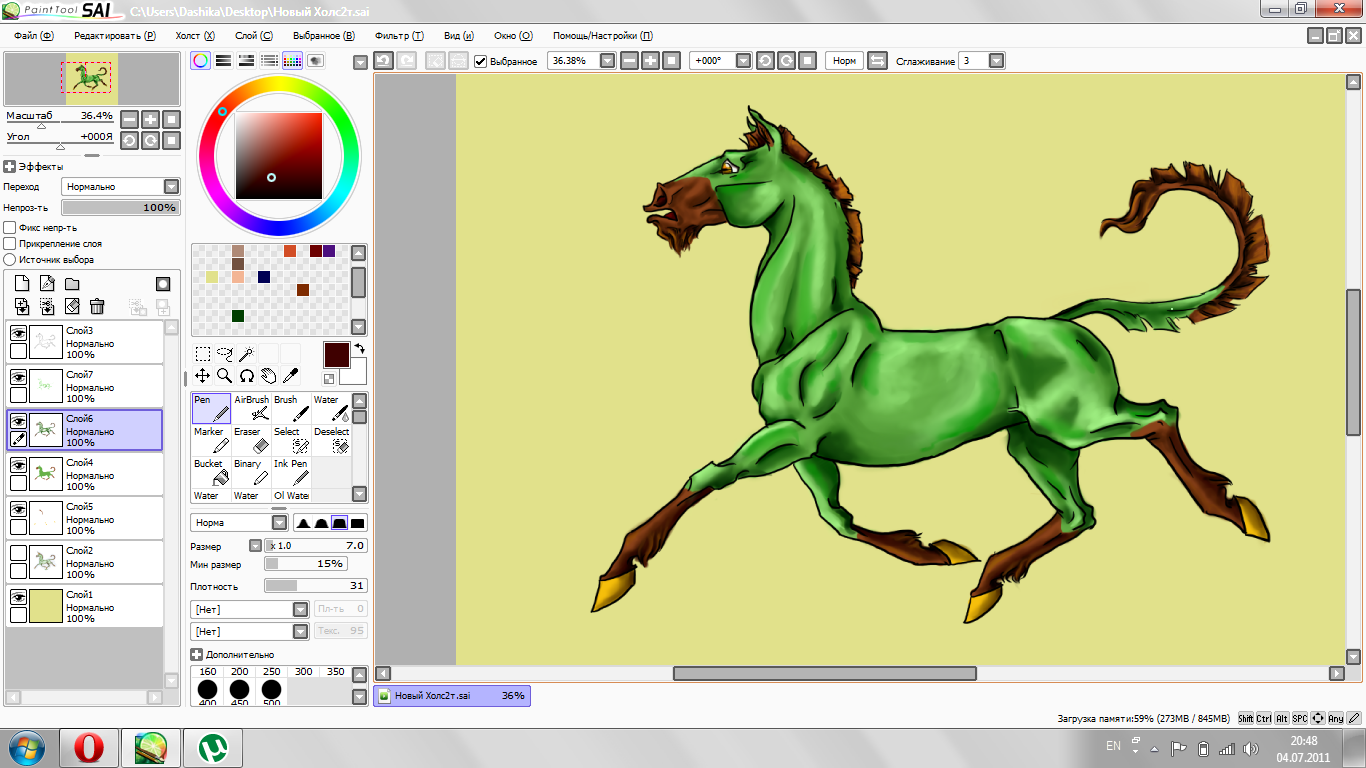Screen dimensions: 1366x768
Task: Click the dark red foreground color swatch
Action: click(336, 355)
